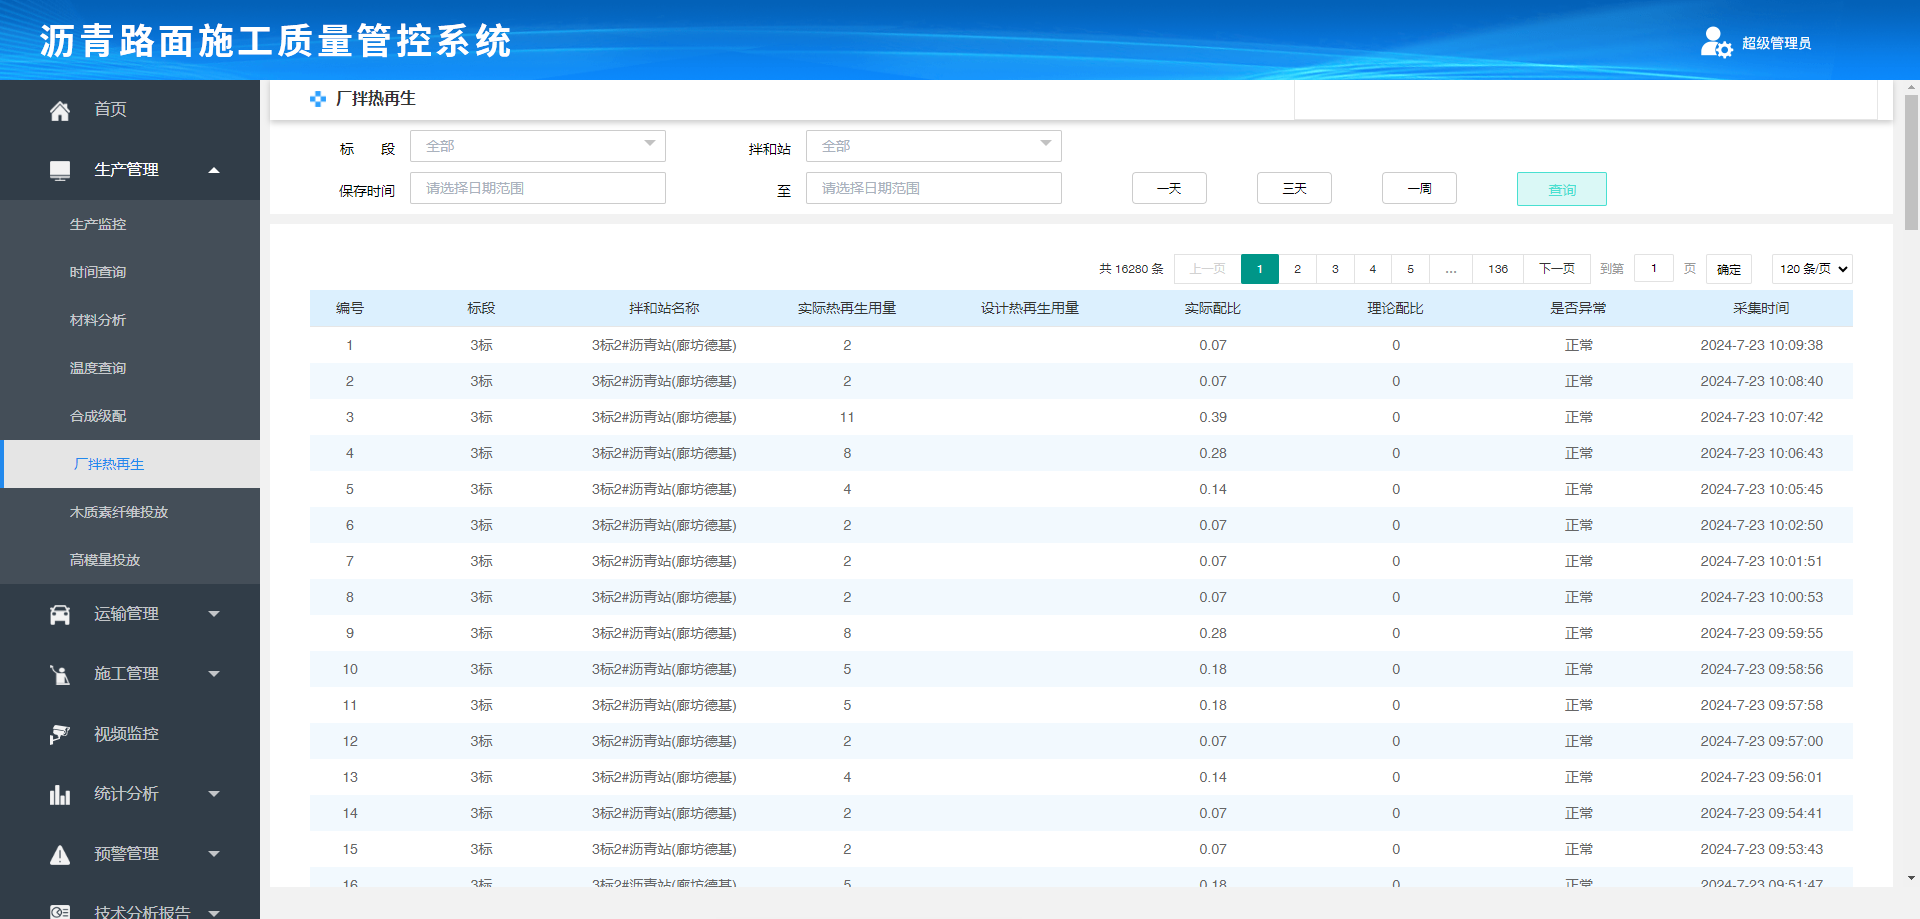Collapse the 生产管理 menu arrow
Viewport: 1920px width, 919px height.
(x=214, y=170)
